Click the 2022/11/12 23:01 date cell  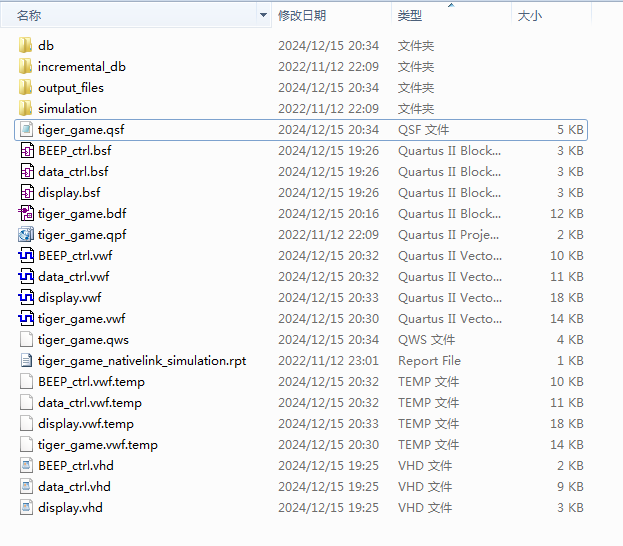click(328, 360)
